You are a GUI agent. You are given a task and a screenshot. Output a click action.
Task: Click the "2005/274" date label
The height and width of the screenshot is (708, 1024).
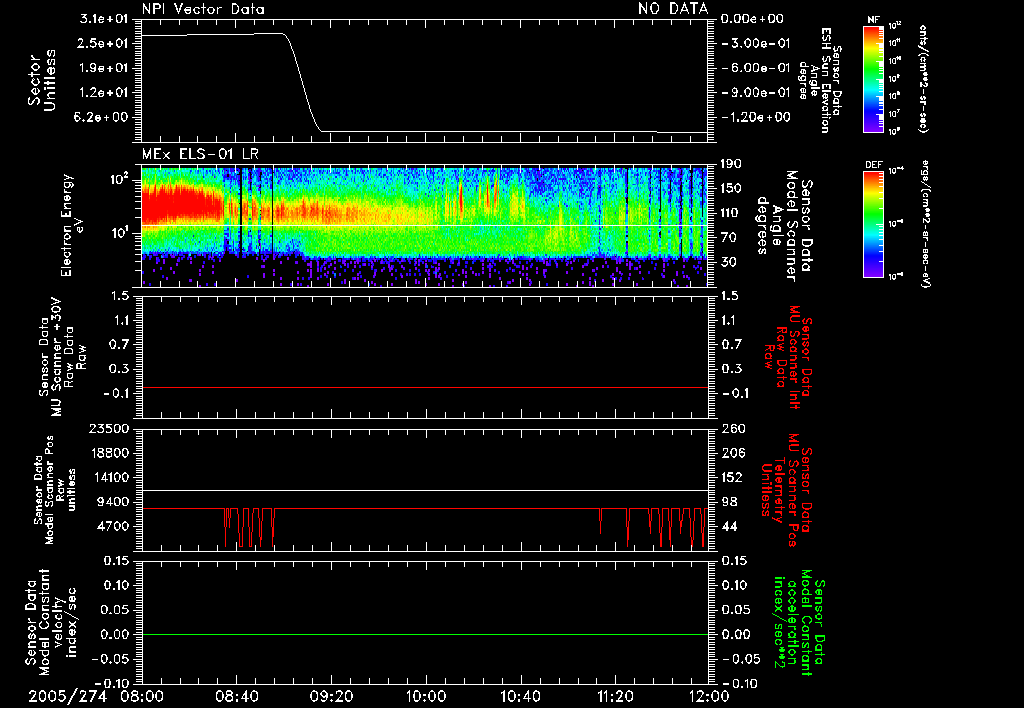tap(69, 697)
